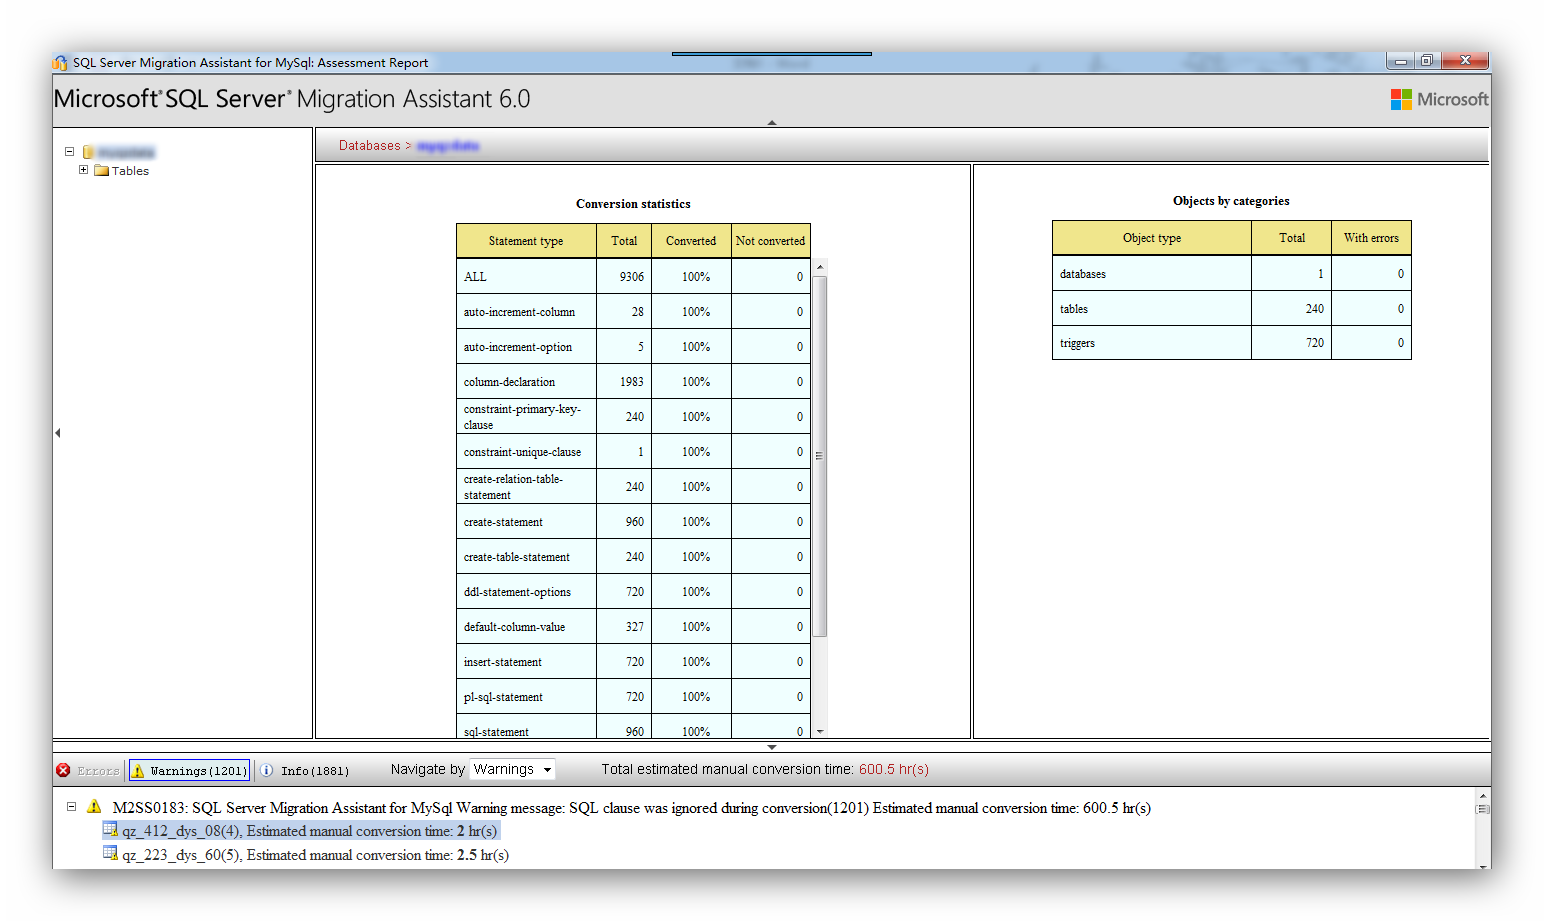Click the red Errors icon
1544x921 pixels.
click(63, 770)
